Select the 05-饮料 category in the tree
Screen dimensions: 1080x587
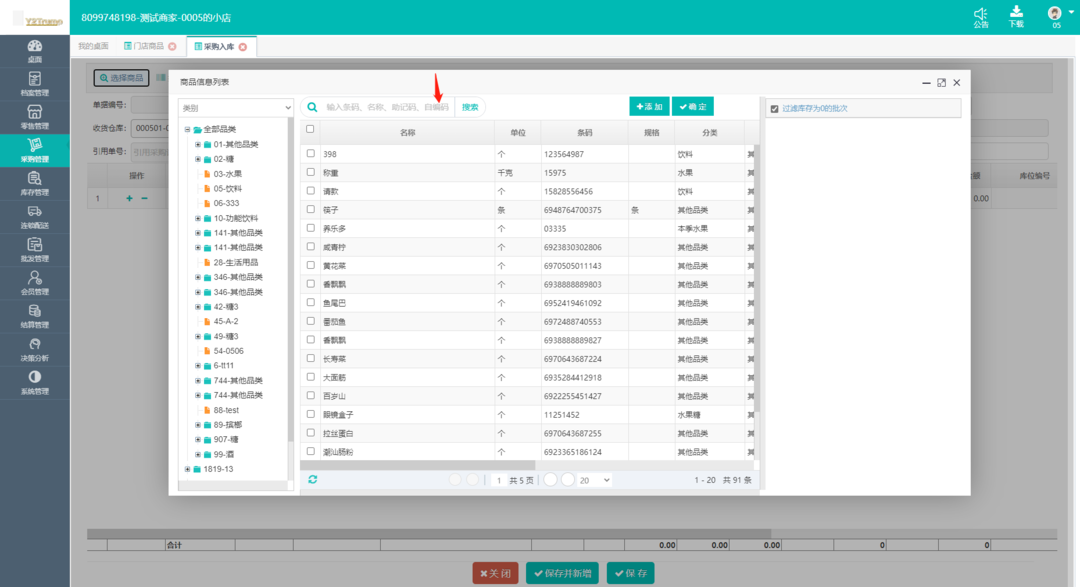pyautogui.click(x=227, y=188)
